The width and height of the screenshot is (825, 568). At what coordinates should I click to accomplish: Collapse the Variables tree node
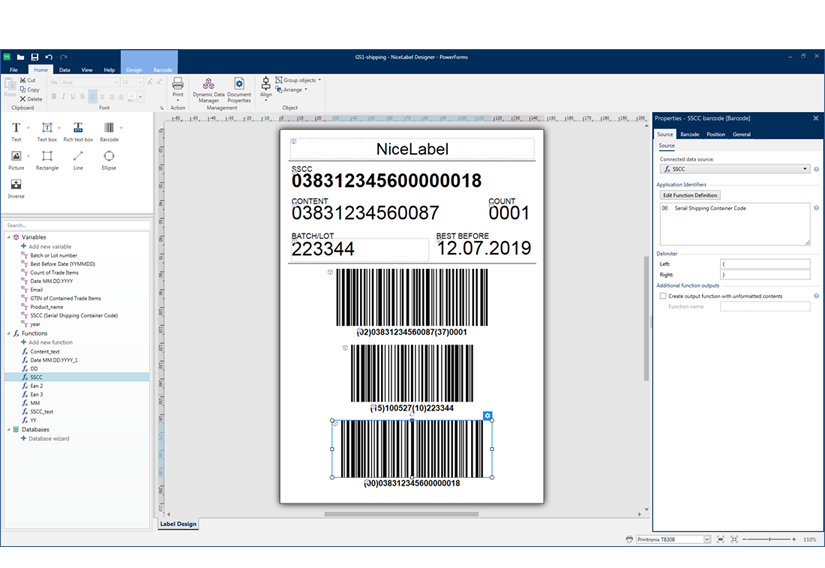tap(8, 237)
